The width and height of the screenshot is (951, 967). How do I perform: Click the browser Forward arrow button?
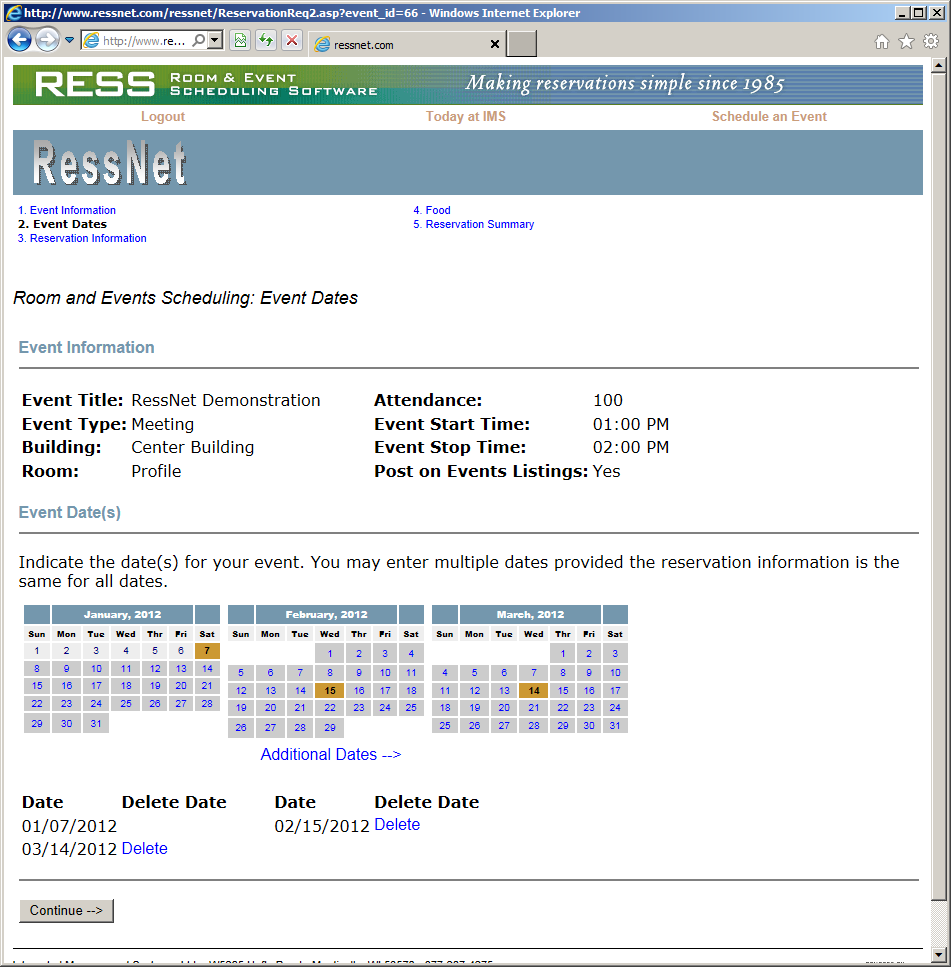pyautogui.click(x=47, y=40)
